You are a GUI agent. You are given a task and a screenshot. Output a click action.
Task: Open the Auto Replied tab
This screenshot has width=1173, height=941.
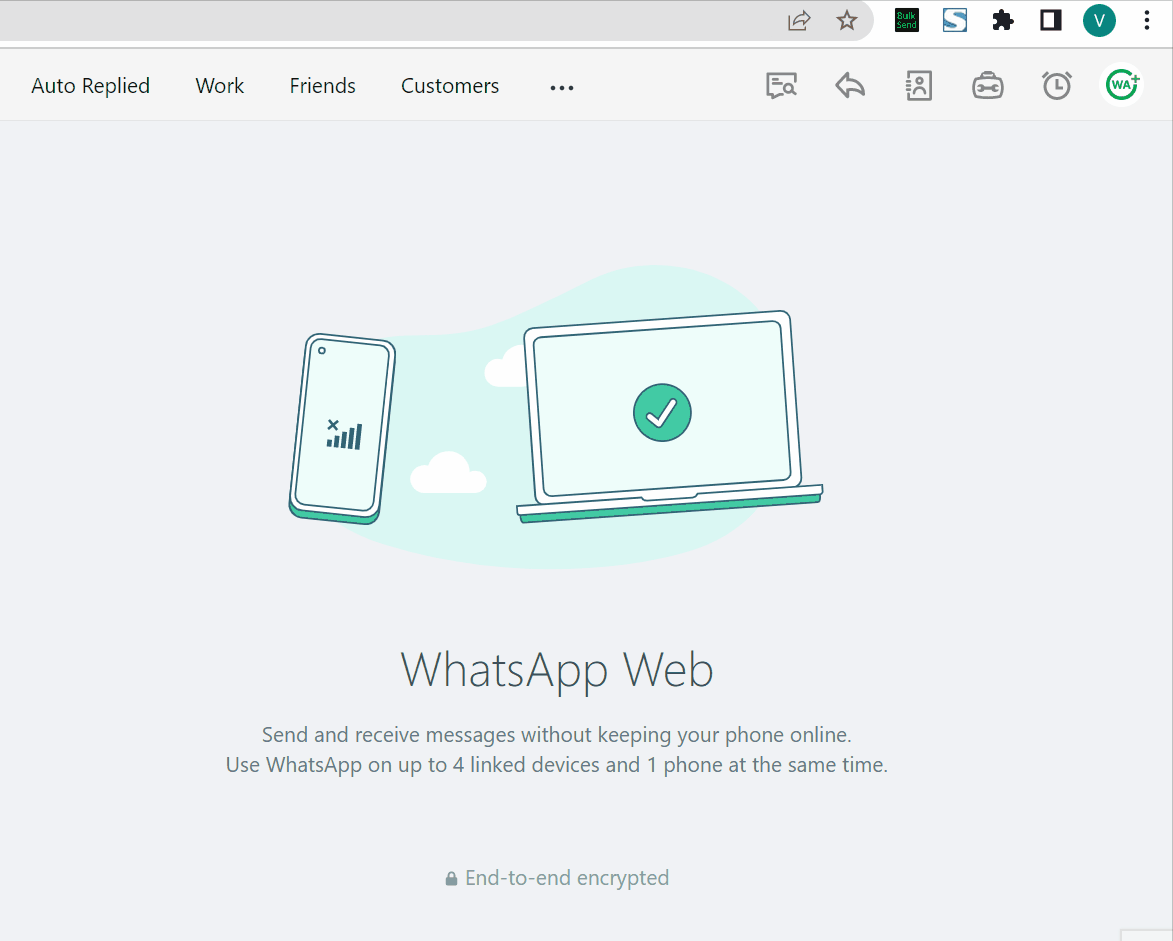point(90,86)
